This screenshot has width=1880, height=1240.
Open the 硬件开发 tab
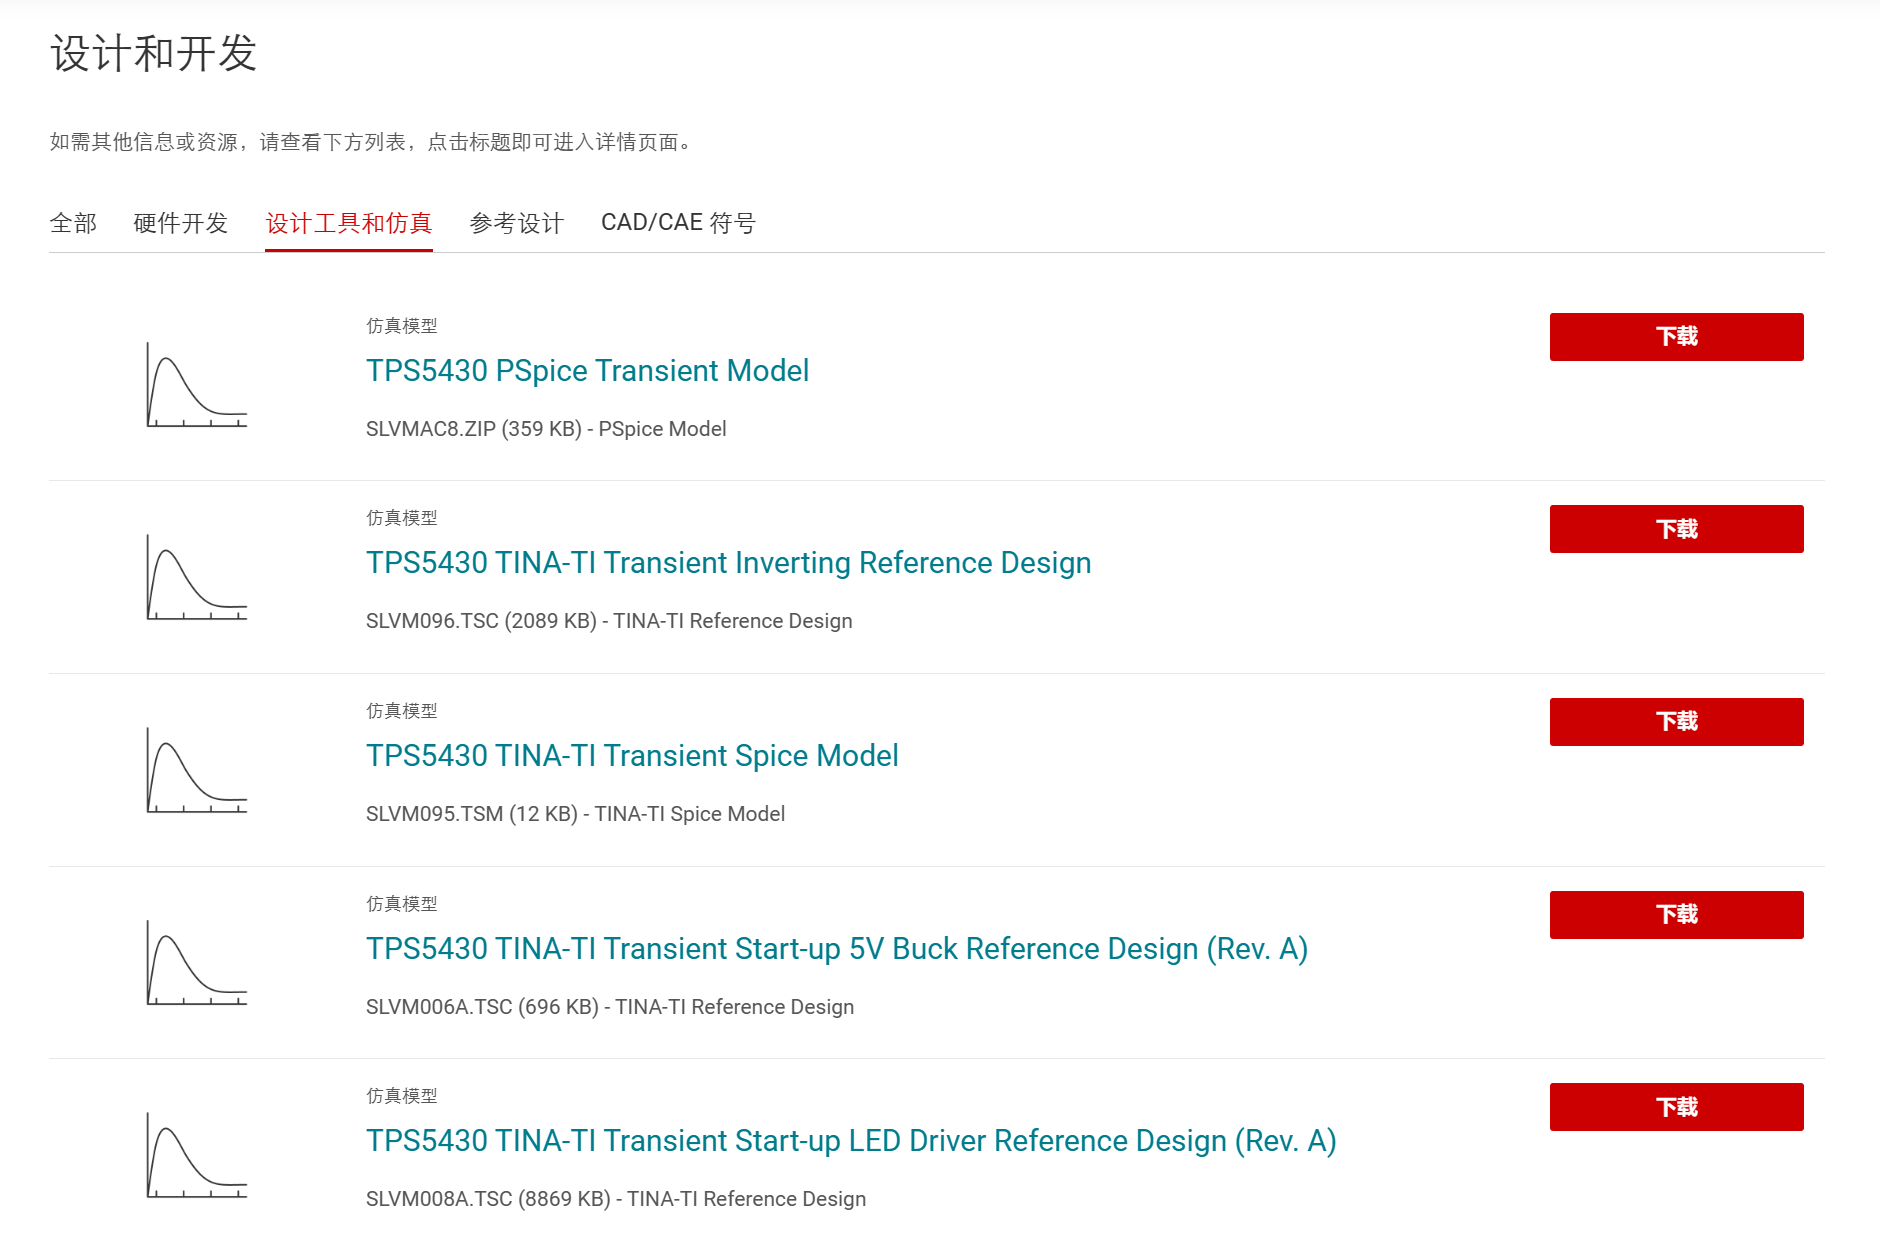(181, 223)
